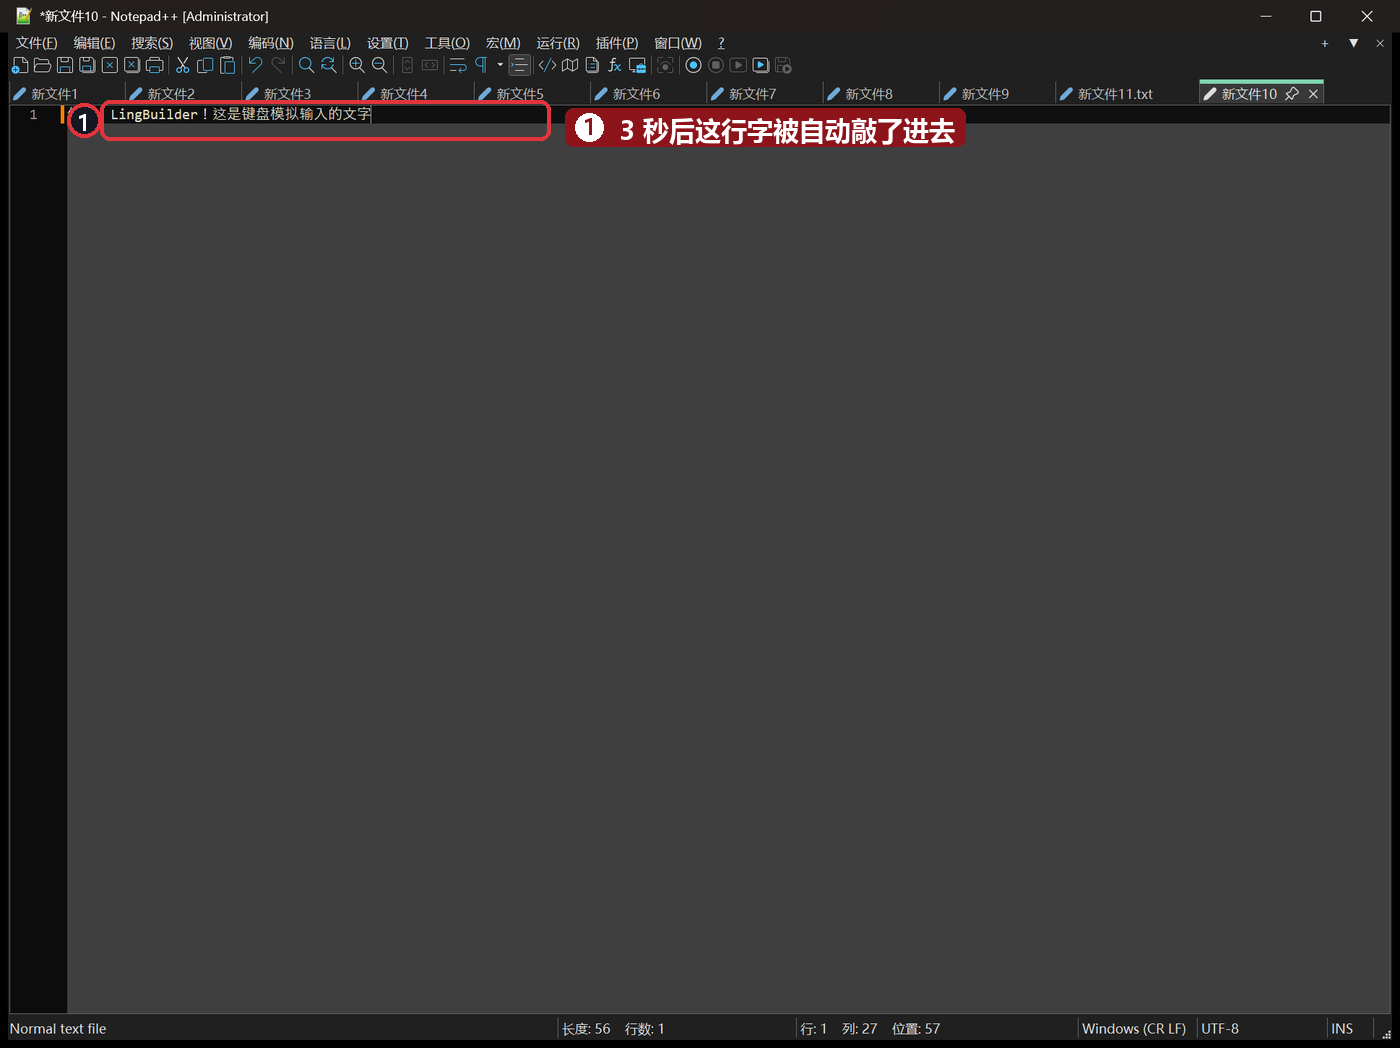Start macro recording with the record icon

693,65
